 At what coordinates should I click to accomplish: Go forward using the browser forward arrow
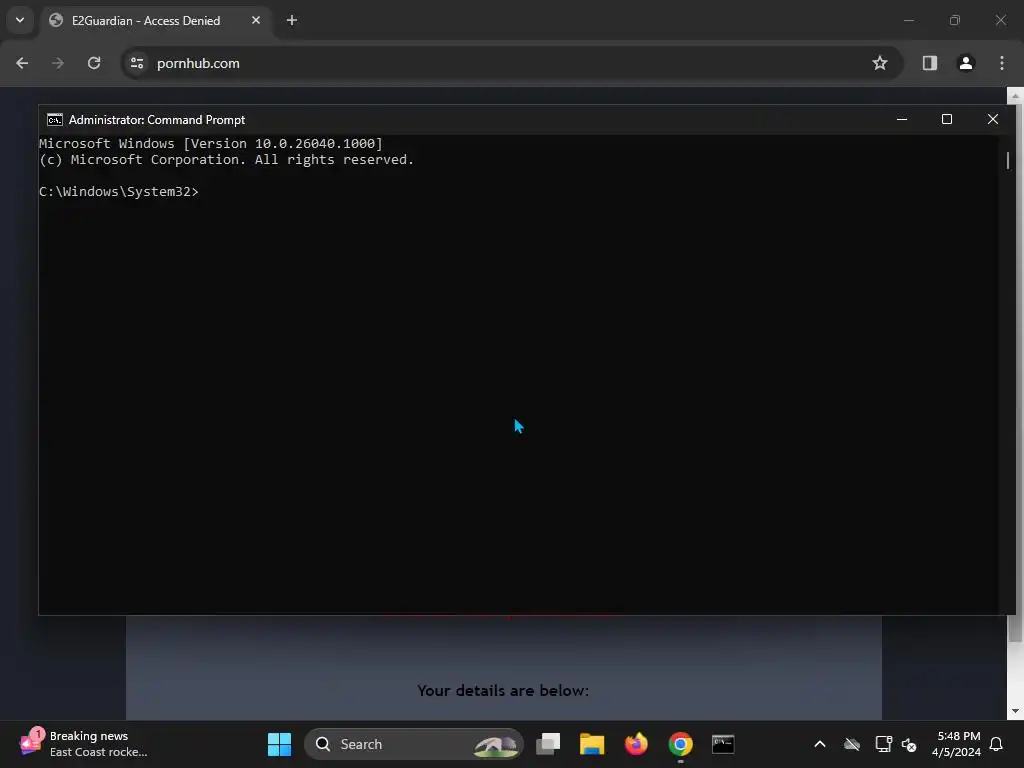click(58, 63)
